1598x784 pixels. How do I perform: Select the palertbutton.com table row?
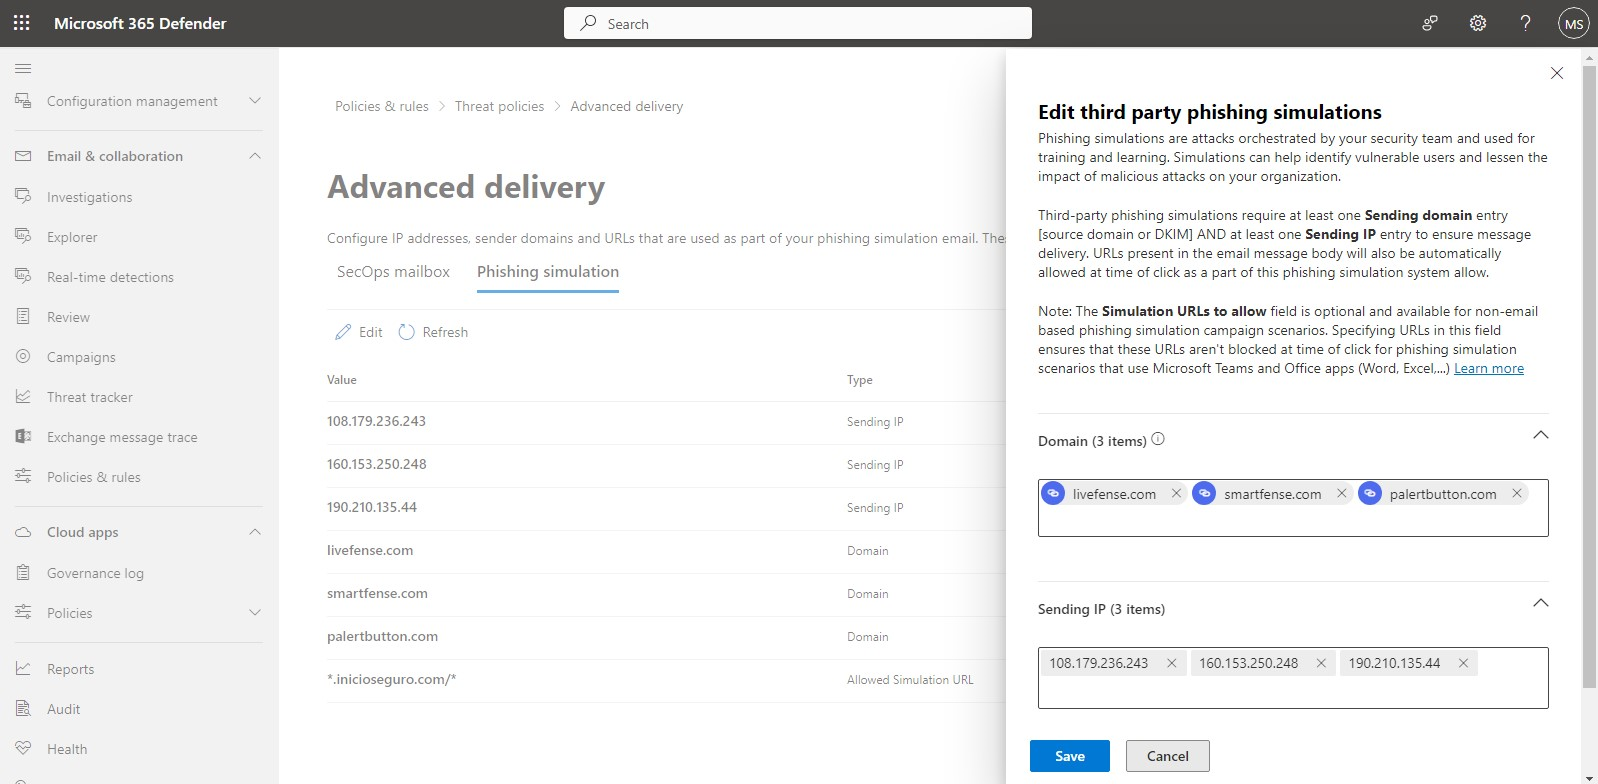pyautogui.click(x=666, y=637)
